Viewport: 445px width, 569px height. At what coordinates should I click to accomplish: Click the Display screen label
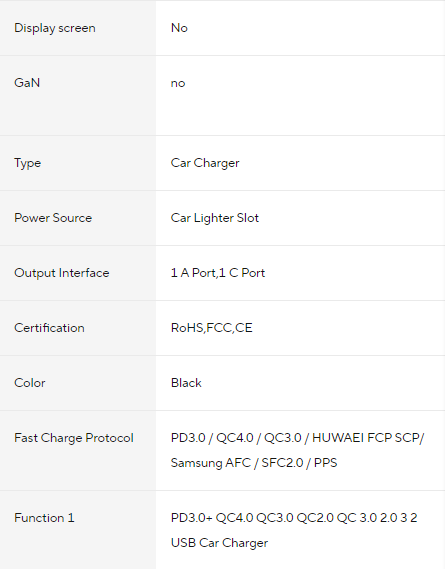pos(55,28)
